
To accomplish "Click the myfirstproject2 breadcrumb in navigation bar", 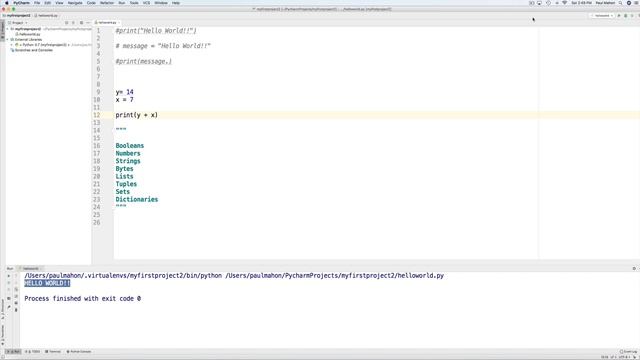I will (18, 16).
